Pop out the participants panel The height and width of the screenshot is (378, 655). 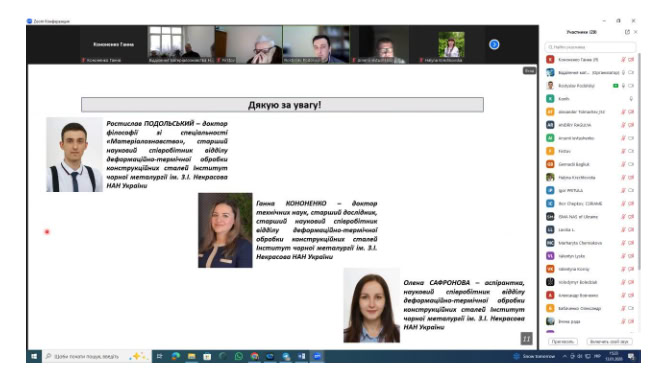pyautogui.click(x=627, y=32)
